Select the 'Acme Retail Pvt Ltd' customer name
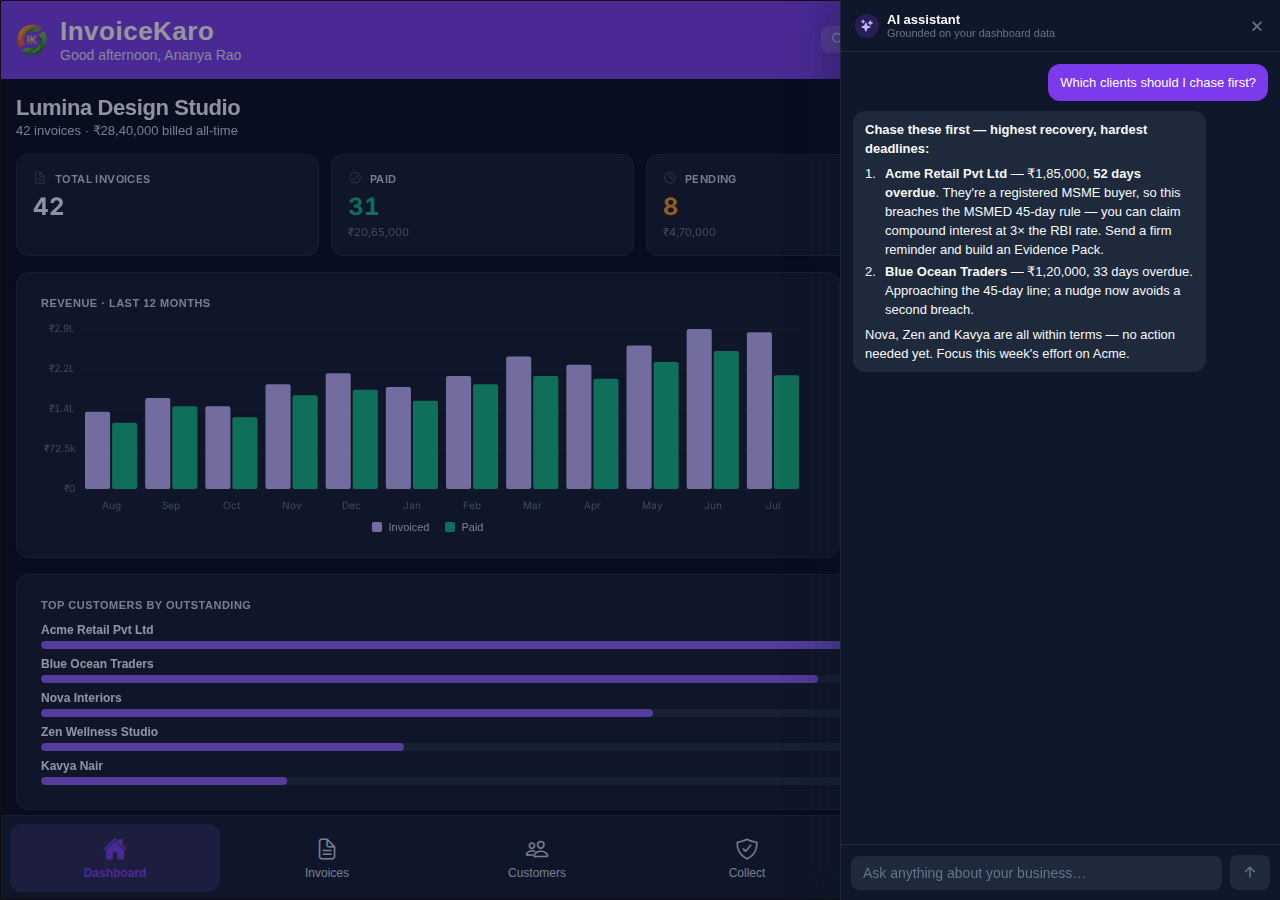1280x900 pixels. [97, 630]
